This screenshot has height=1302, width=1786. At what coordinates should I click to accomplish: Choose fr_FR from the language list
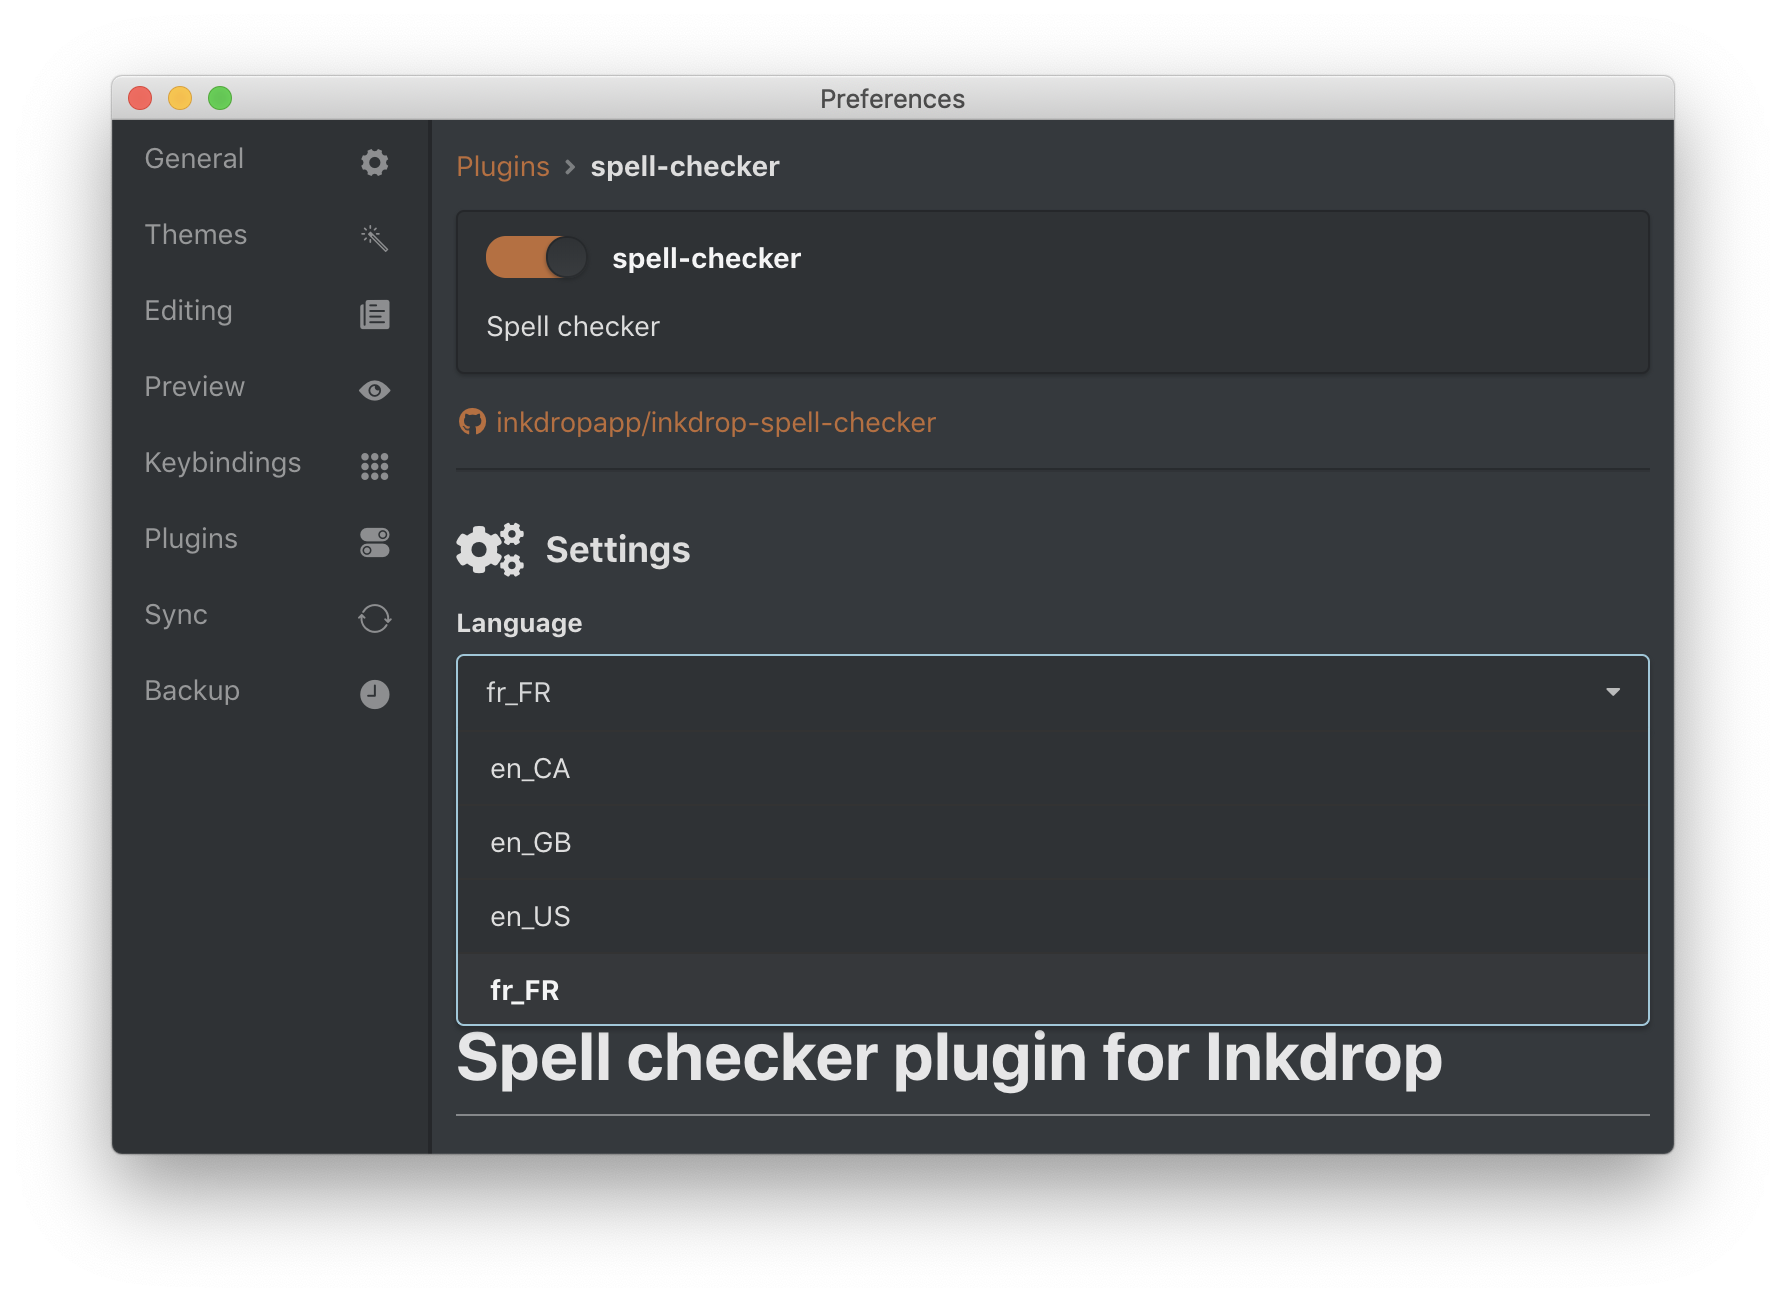pos(1052,989)
